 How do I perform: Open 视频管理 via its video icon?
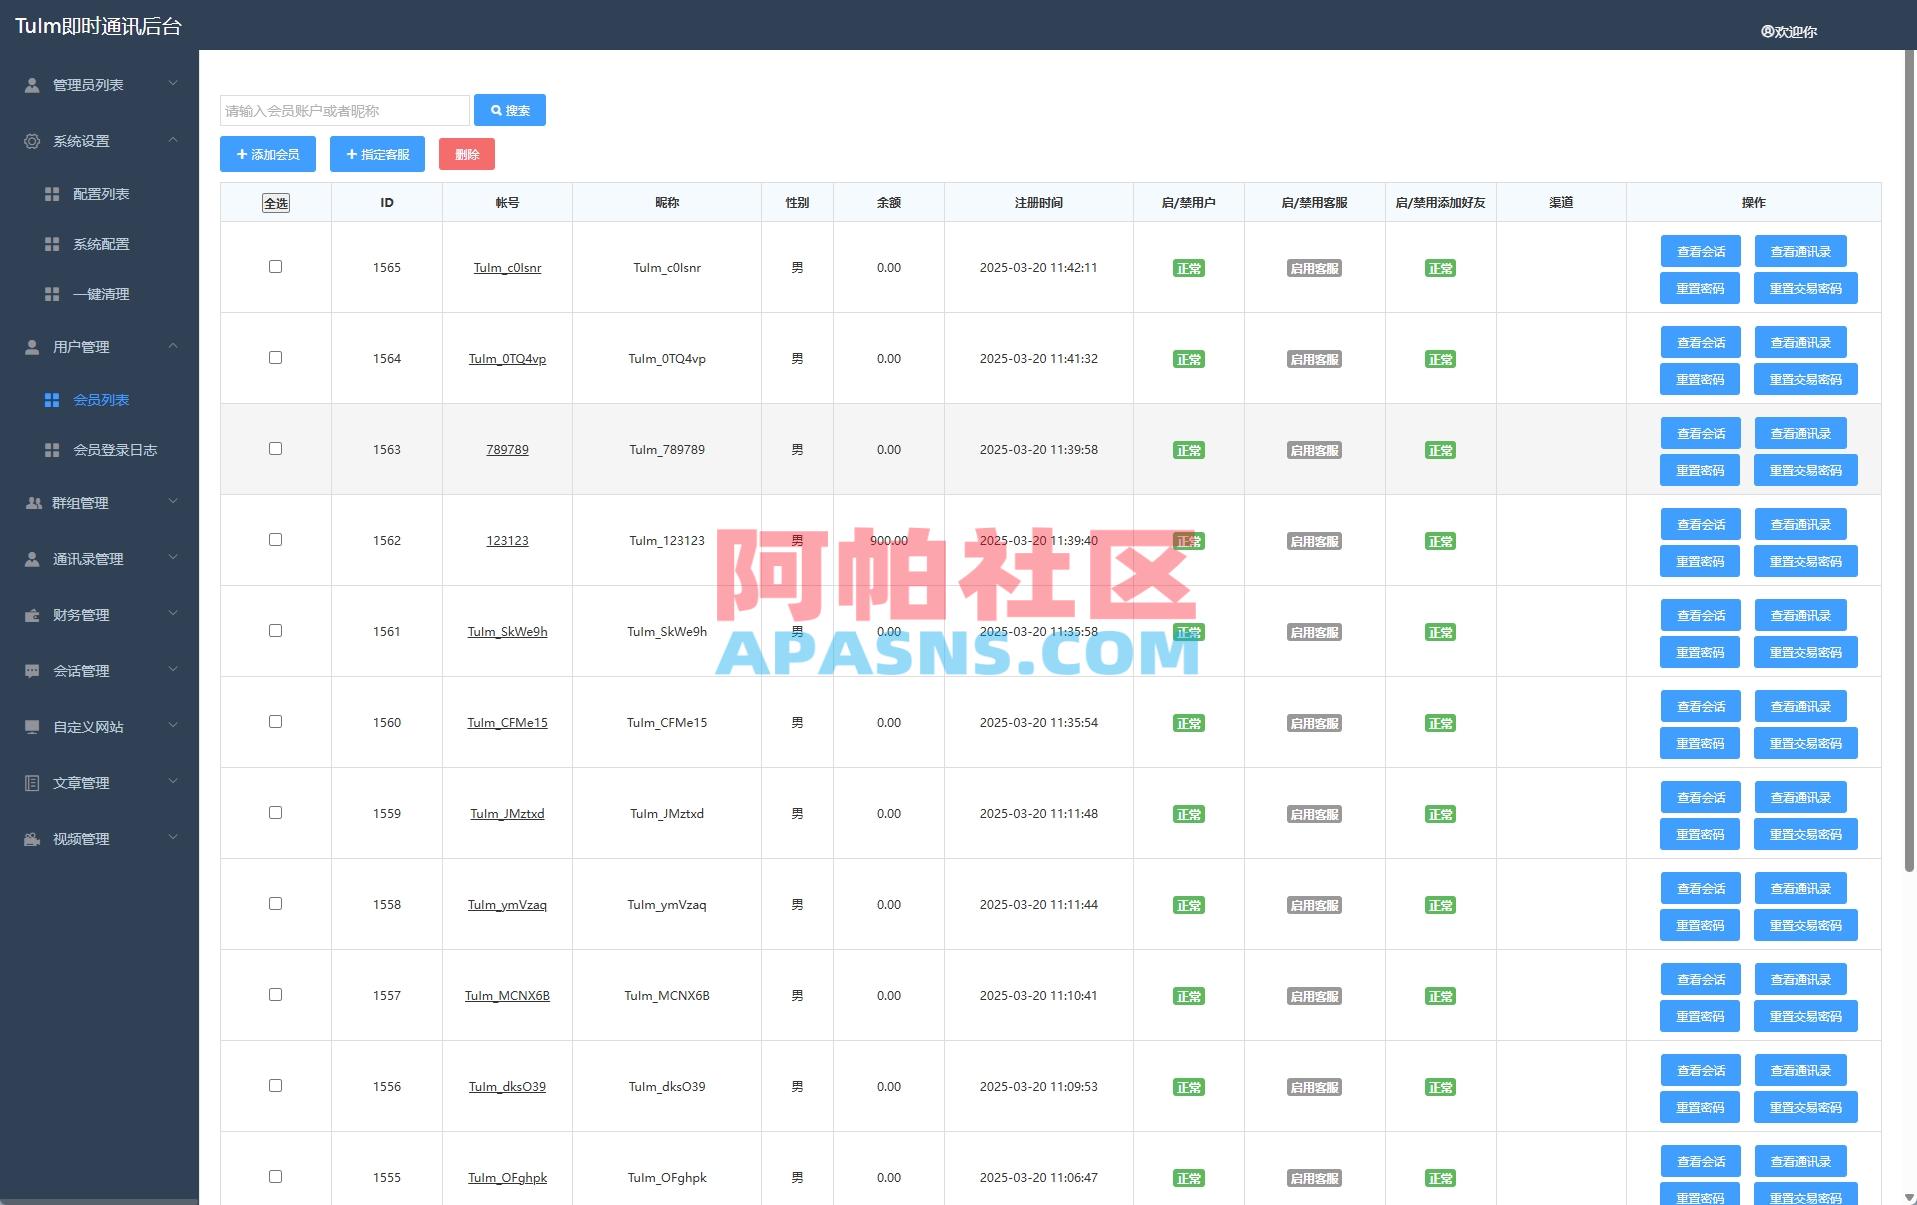coord(30,839)
